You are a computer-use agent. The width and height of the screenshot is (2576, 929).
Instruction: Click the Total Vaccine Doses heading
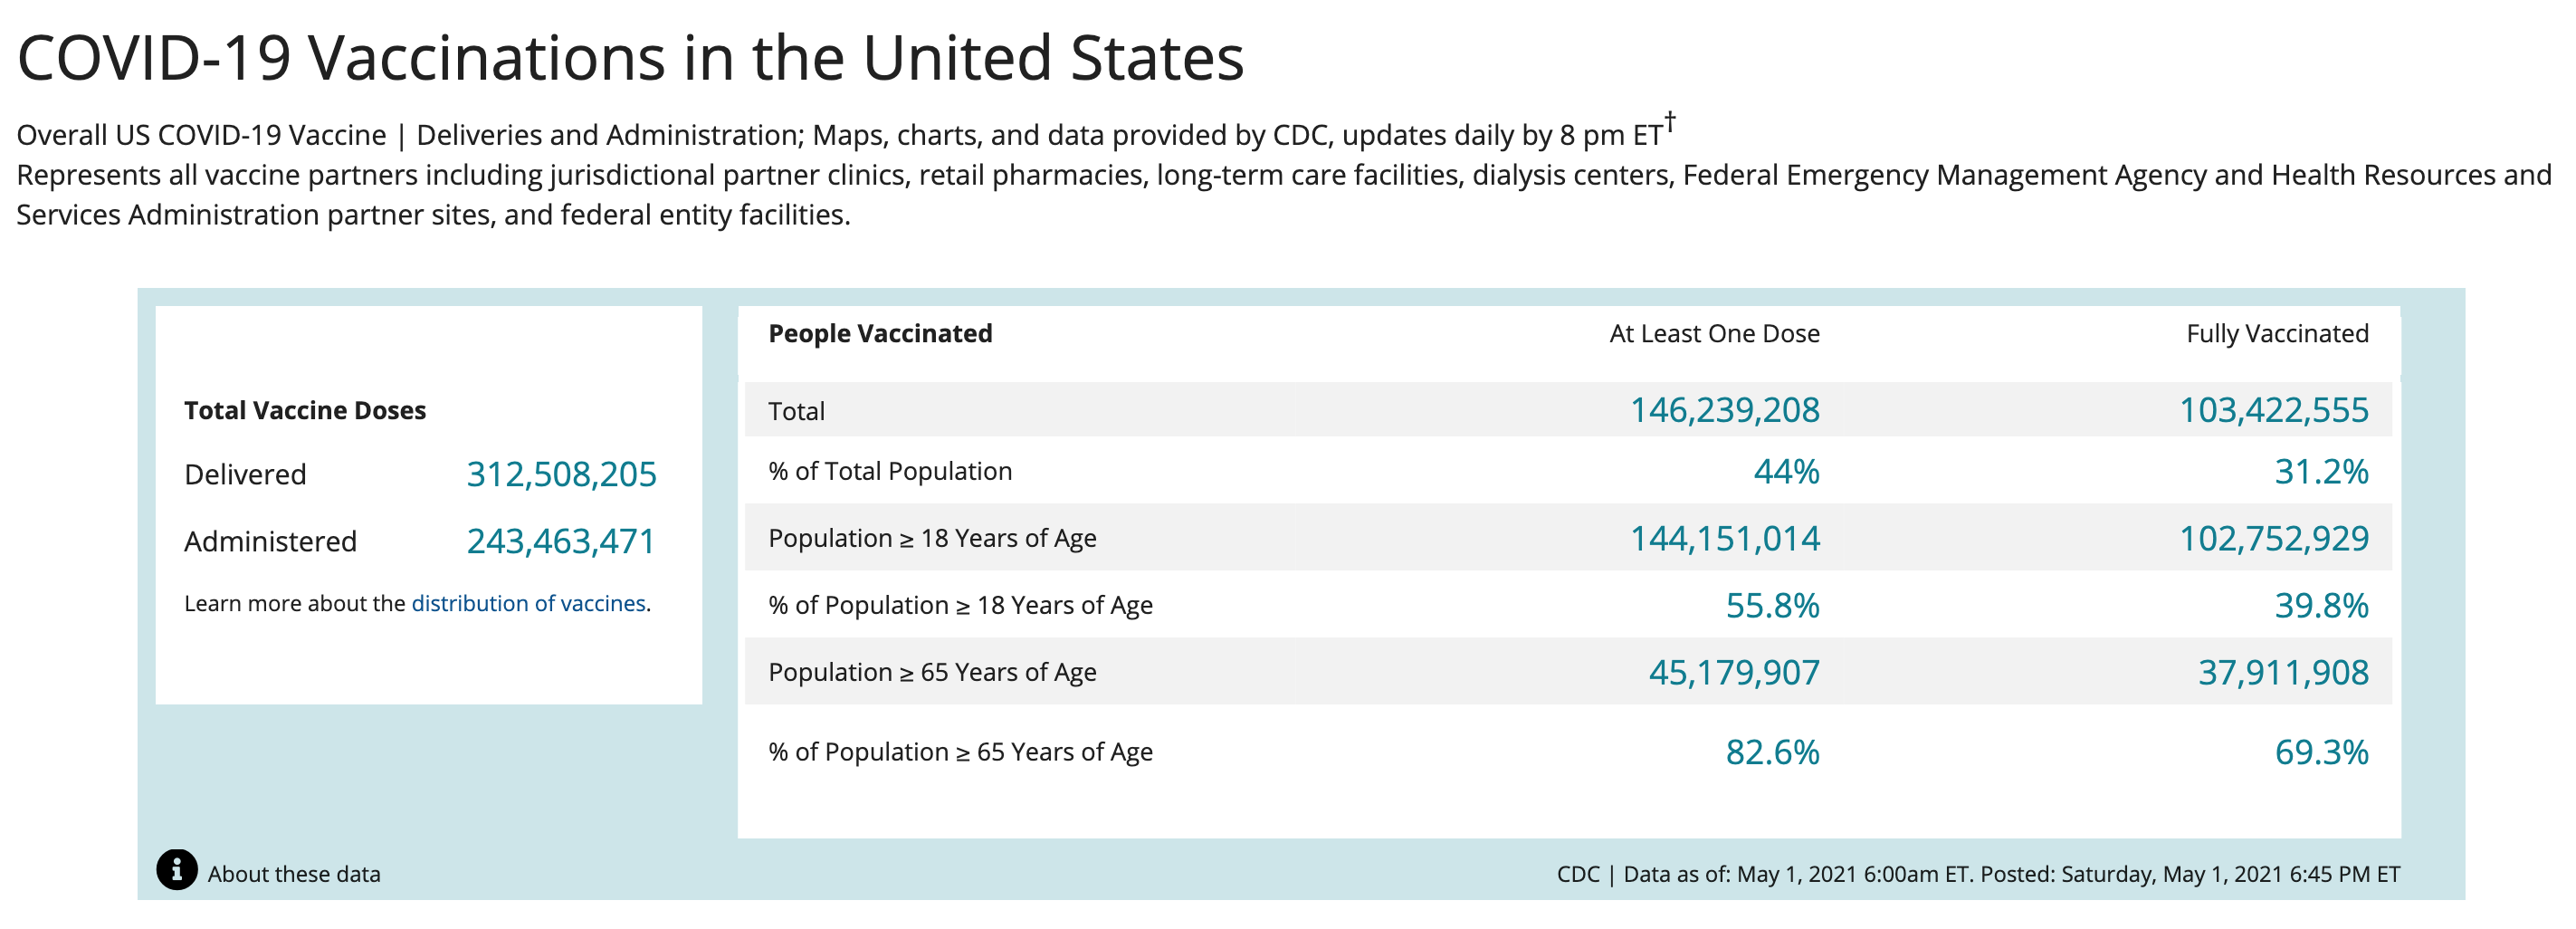pyautogui.click(x=305, y=410)
